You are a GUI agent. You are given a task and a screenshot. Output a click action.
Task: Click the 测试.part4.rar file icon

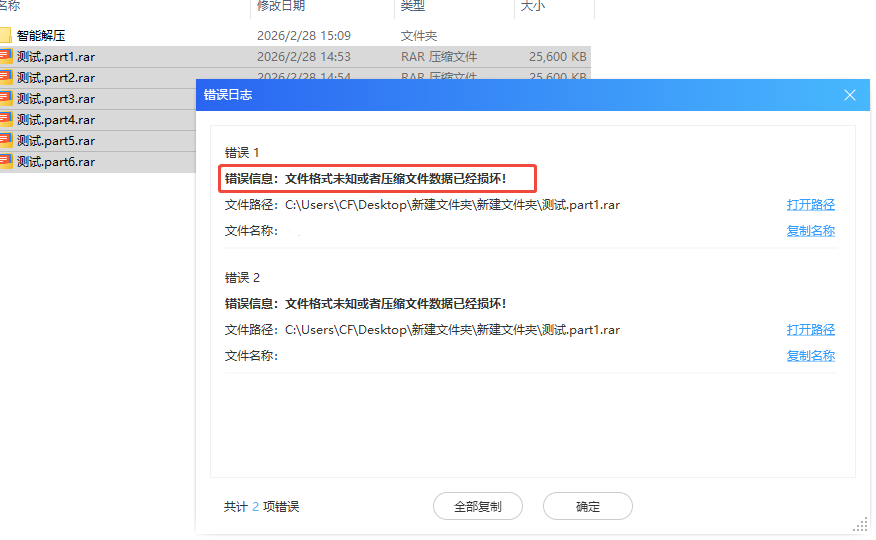(x=6, y=120)
